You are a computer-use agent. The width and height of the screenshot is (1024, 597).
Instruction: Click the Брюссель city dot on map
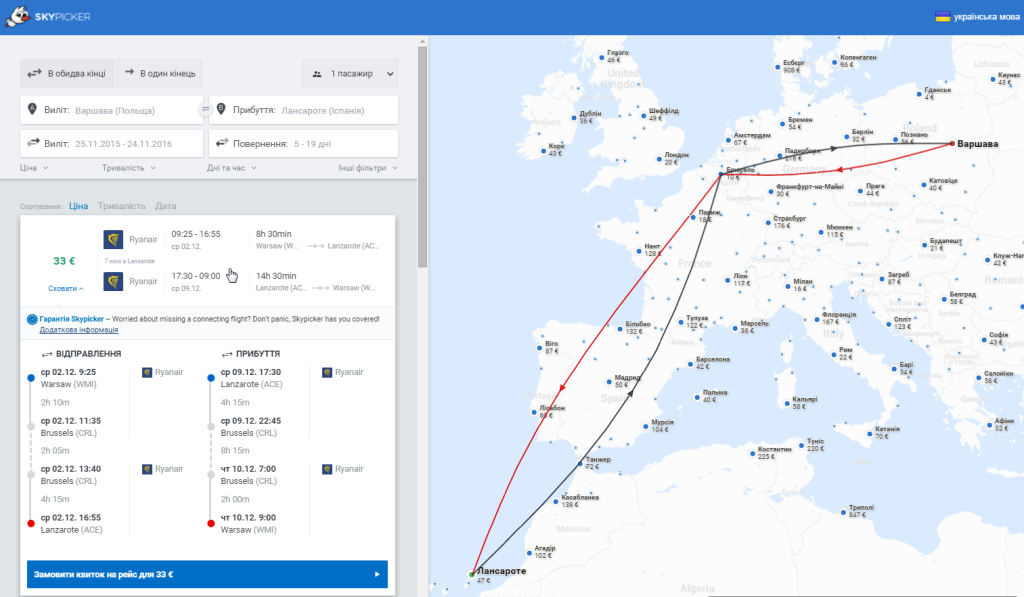tap(721, 174)
